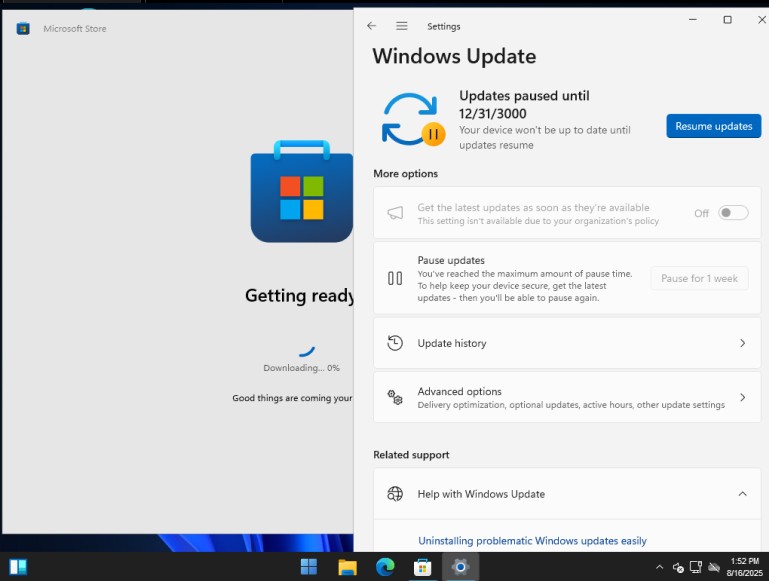Open the clock showing 1:52 PM
769x581 pixels.
744,567
